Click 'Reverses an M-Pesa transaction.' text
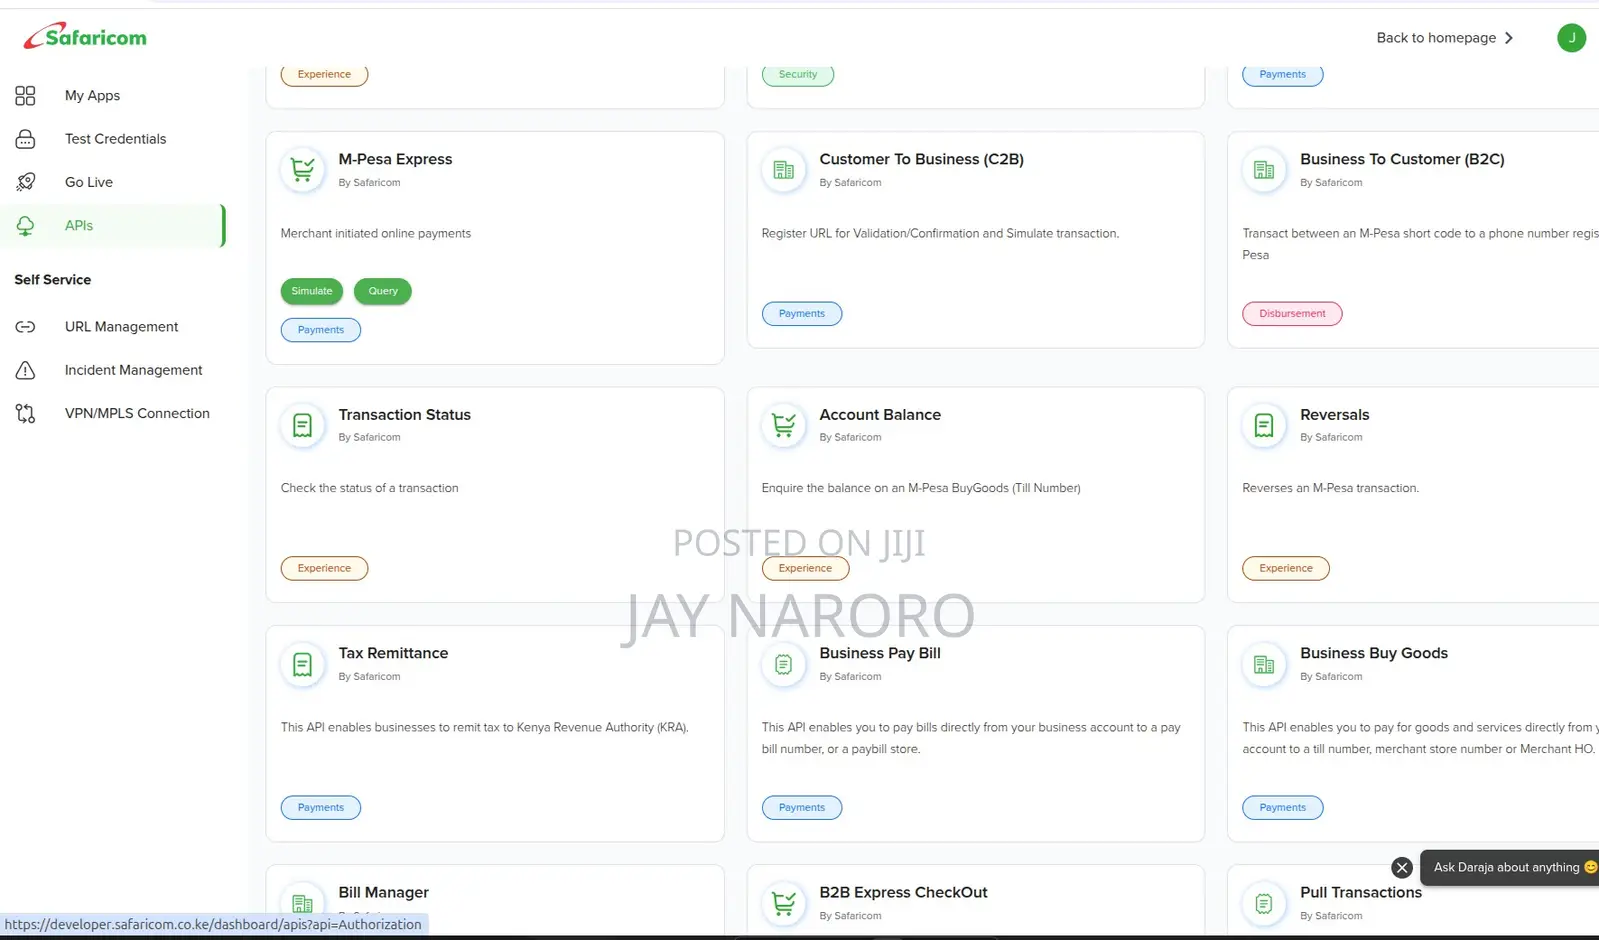This screenshot has height=940, width=1599. click(x=1330, y=488)
